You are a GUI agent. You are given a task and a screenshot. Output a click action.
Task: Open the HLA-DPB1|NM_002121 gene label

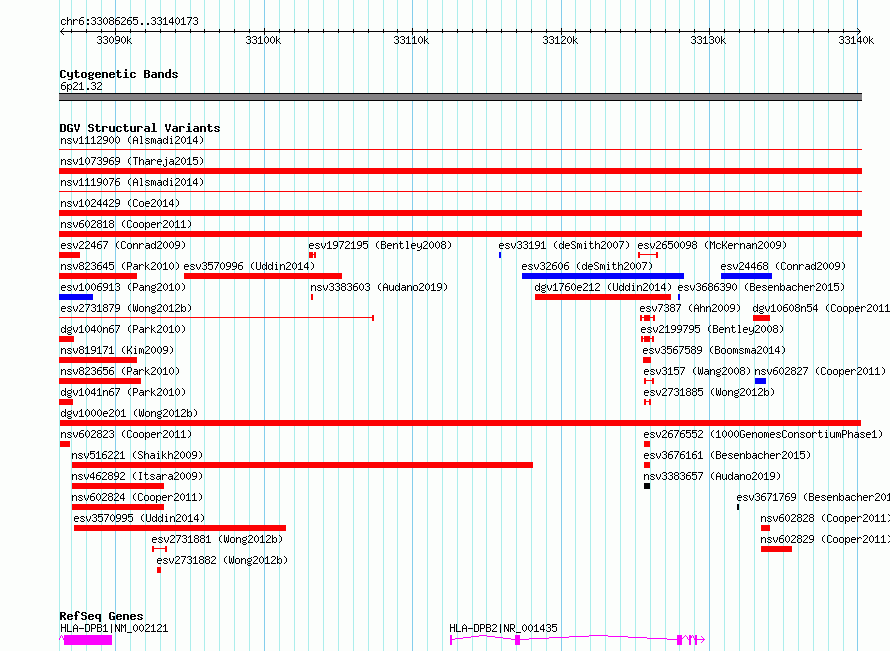[114, 628]
